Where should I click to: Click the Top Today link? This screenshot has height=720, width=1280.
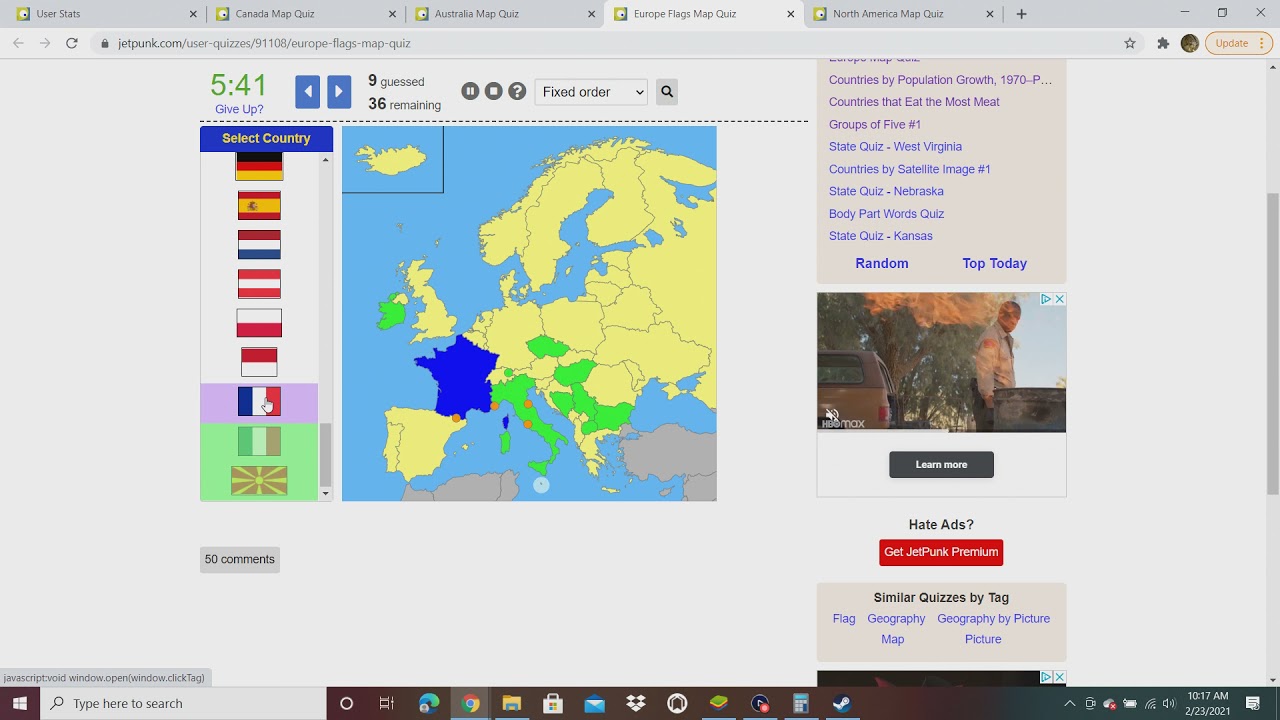(994, 264)
